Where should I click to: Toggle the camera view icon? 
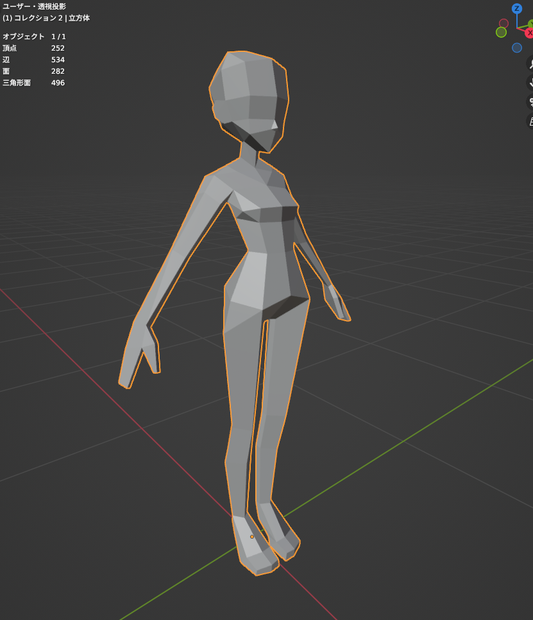pyautogui.click(x=531, y=102)
